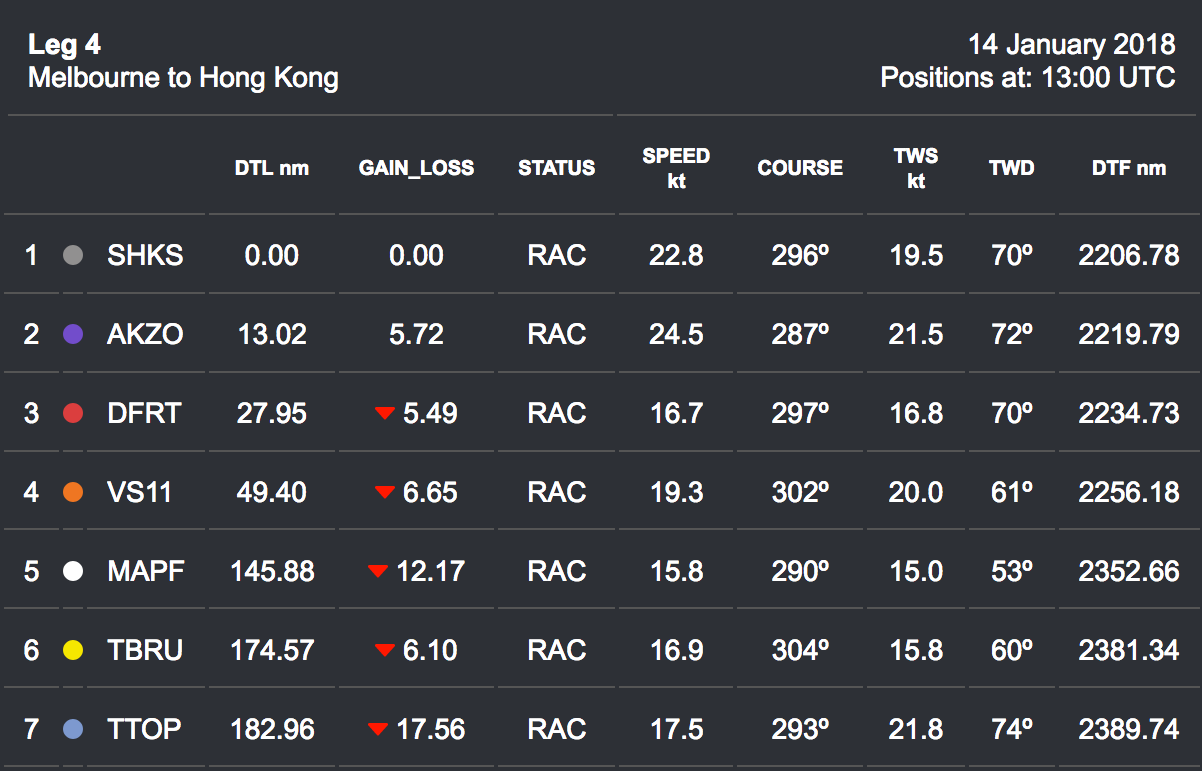The width and height of the screenshot is (1202, 772).
Task: Click the grey dot beside SHKS
Action: pyautogui.click(x=72, y=256)
